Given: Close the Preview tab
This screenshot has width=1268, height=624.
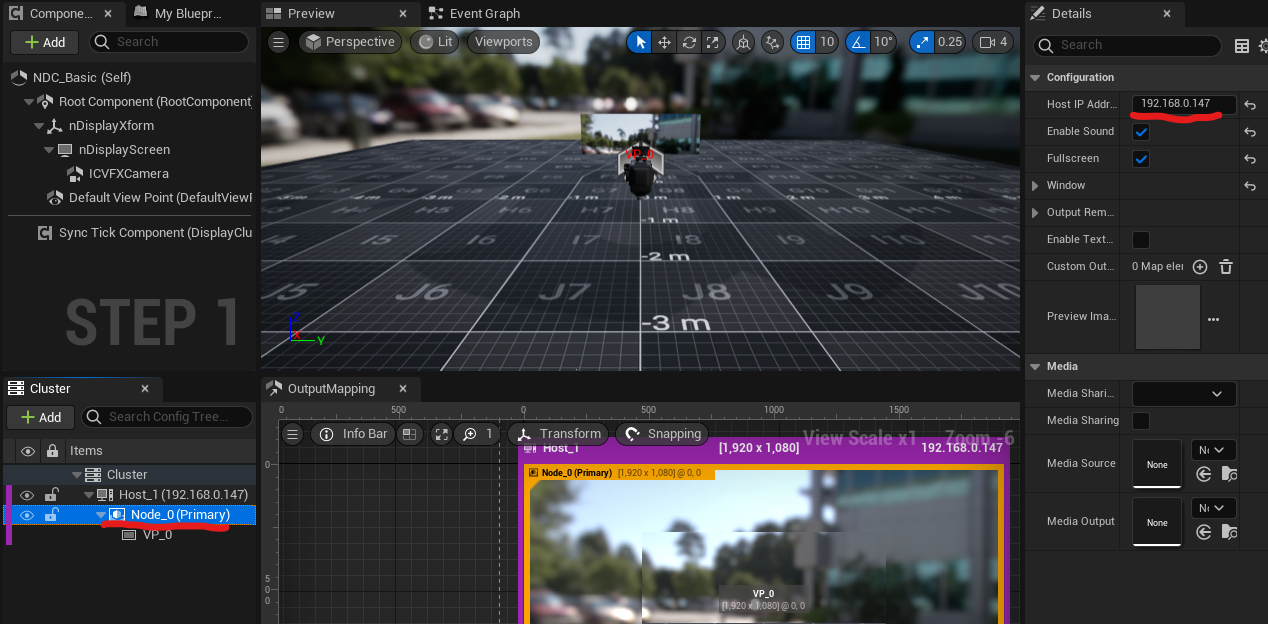Looking at the screenshot, I should (x=404, y=14).
